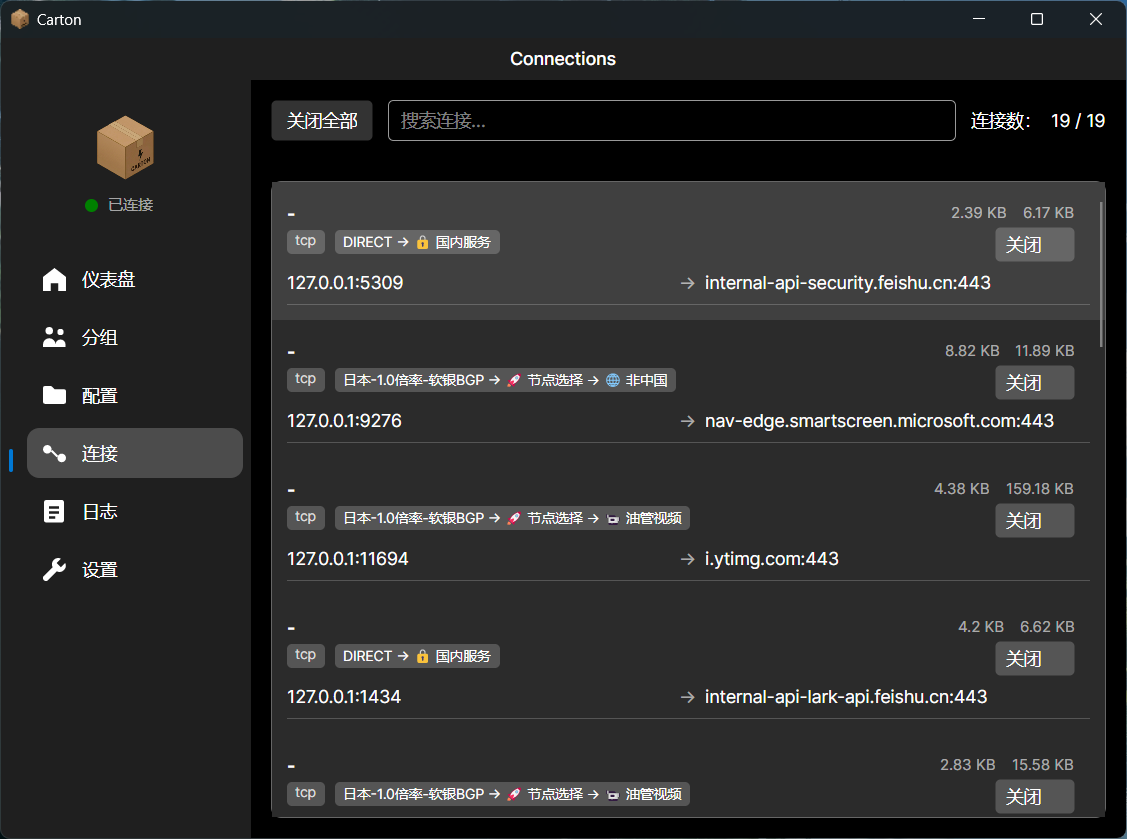
Task: Click destination internal-api-lark-api.feishu.cn:443
Action: pyautogui.click(x=846, y=697)
